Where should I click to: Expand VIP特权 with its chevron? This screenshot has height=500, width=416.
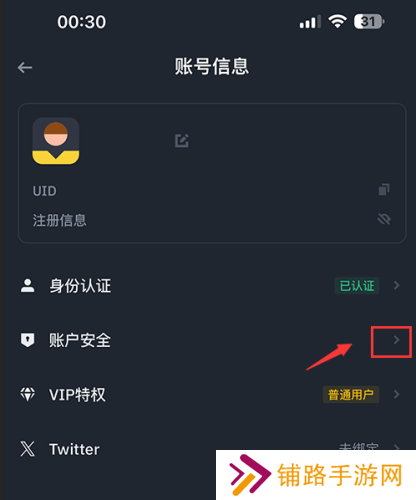click(x=396, y=394)
